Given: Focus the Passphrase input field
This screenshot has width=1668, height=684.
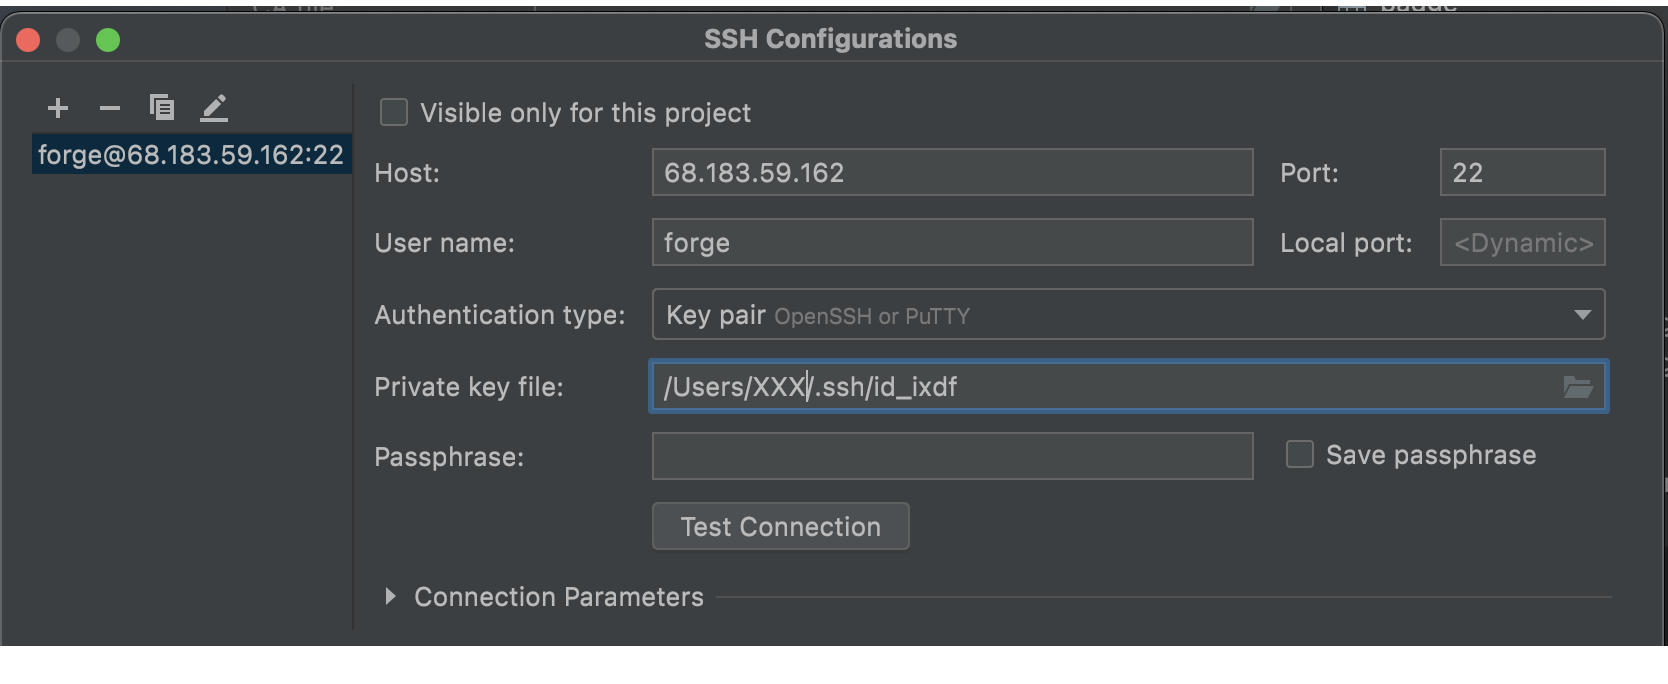Looking at the screenshot, I should pos(951,456).
